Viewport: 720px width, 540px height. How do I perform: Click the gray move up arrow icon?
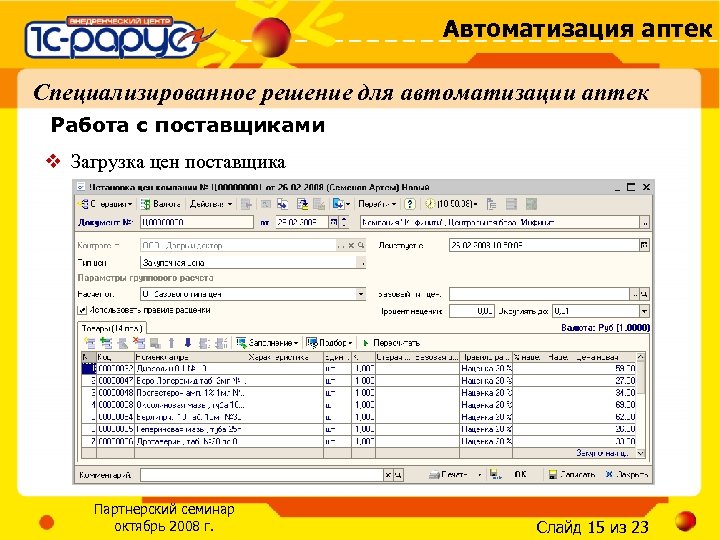[x=171, y=343]
